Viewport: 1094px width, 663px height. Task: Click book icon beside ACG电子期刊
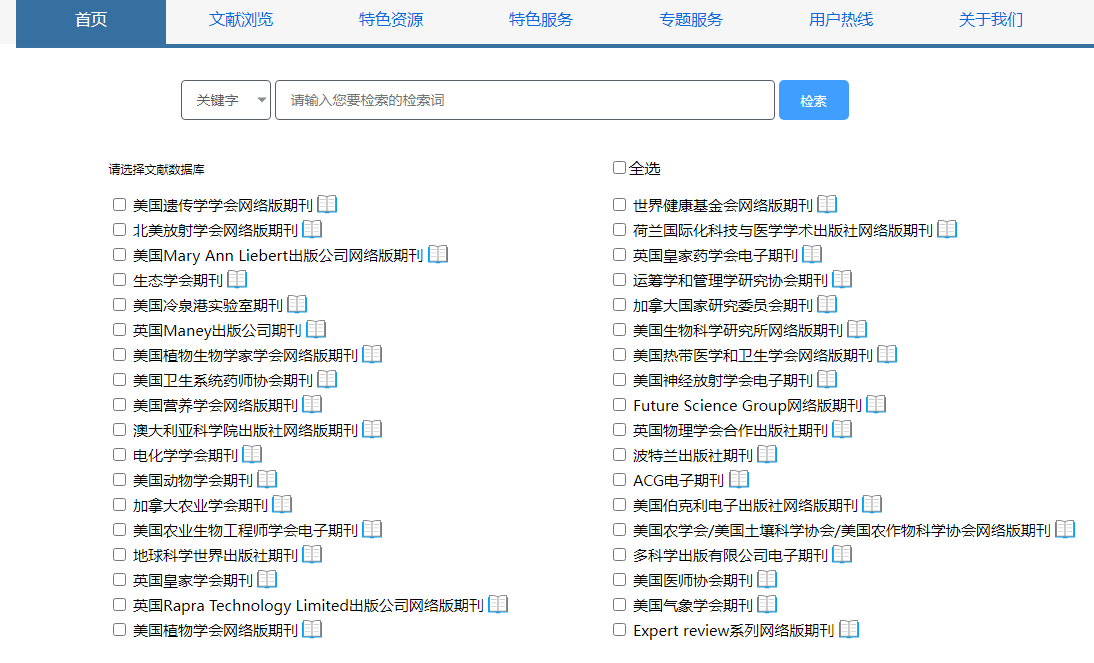coord(739,479)
